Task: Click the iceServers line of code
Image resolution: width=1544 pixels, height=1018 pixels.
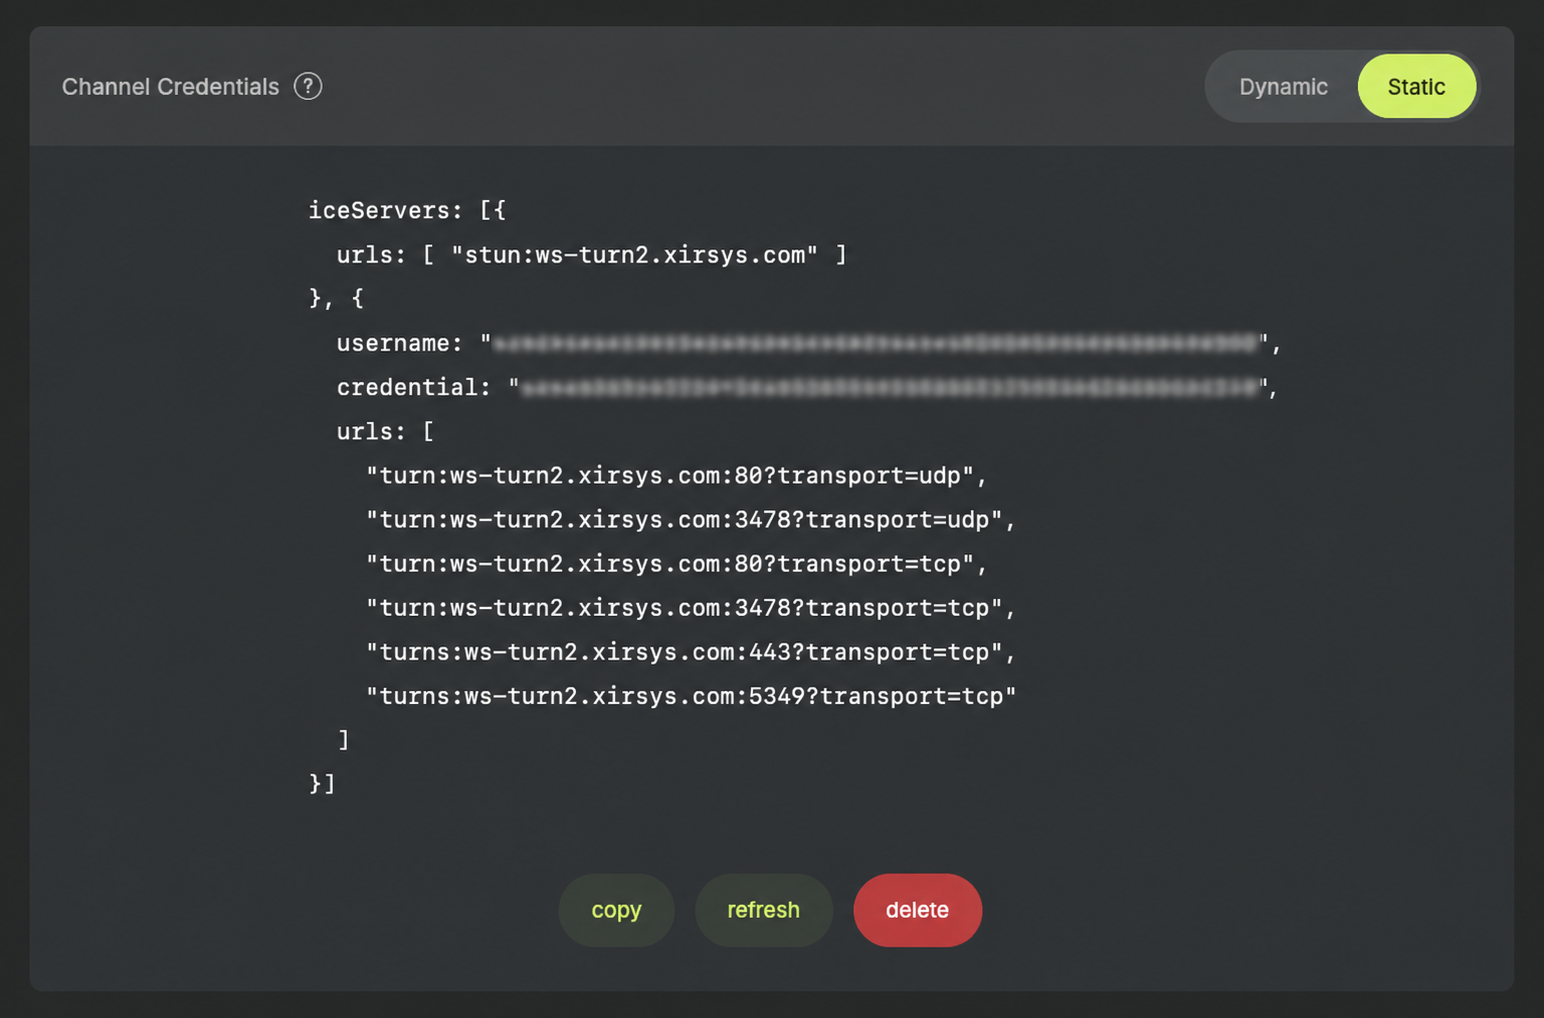Action: click(407, 210)
